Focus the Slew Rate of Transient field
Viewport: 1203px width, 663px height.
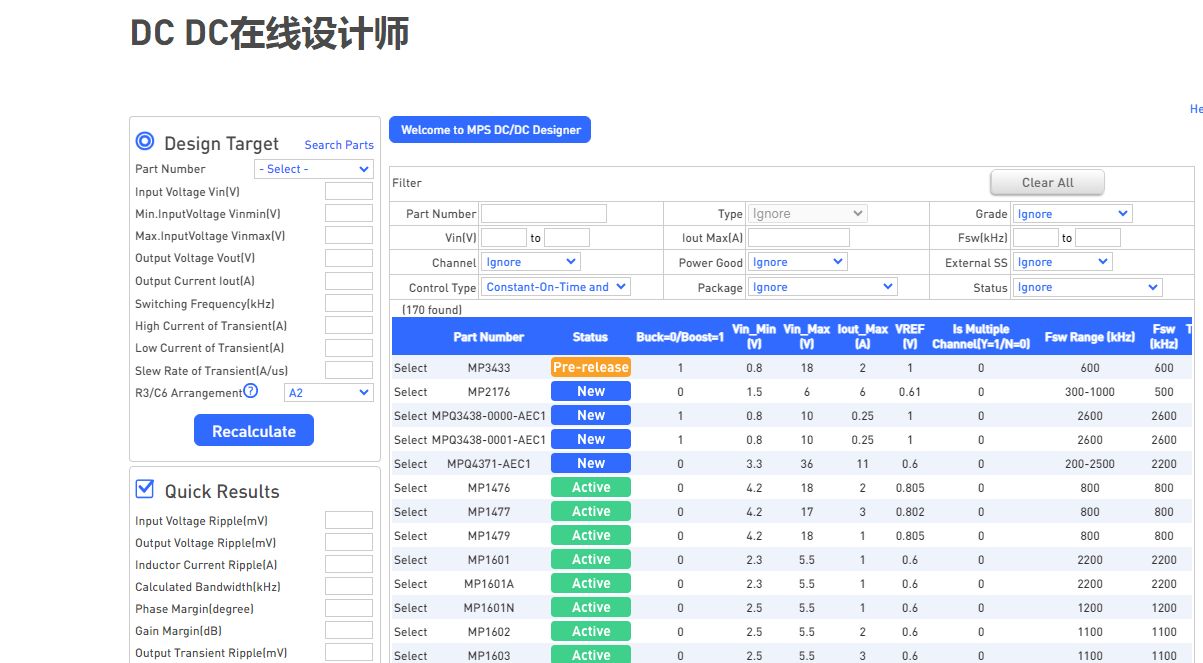349,370
